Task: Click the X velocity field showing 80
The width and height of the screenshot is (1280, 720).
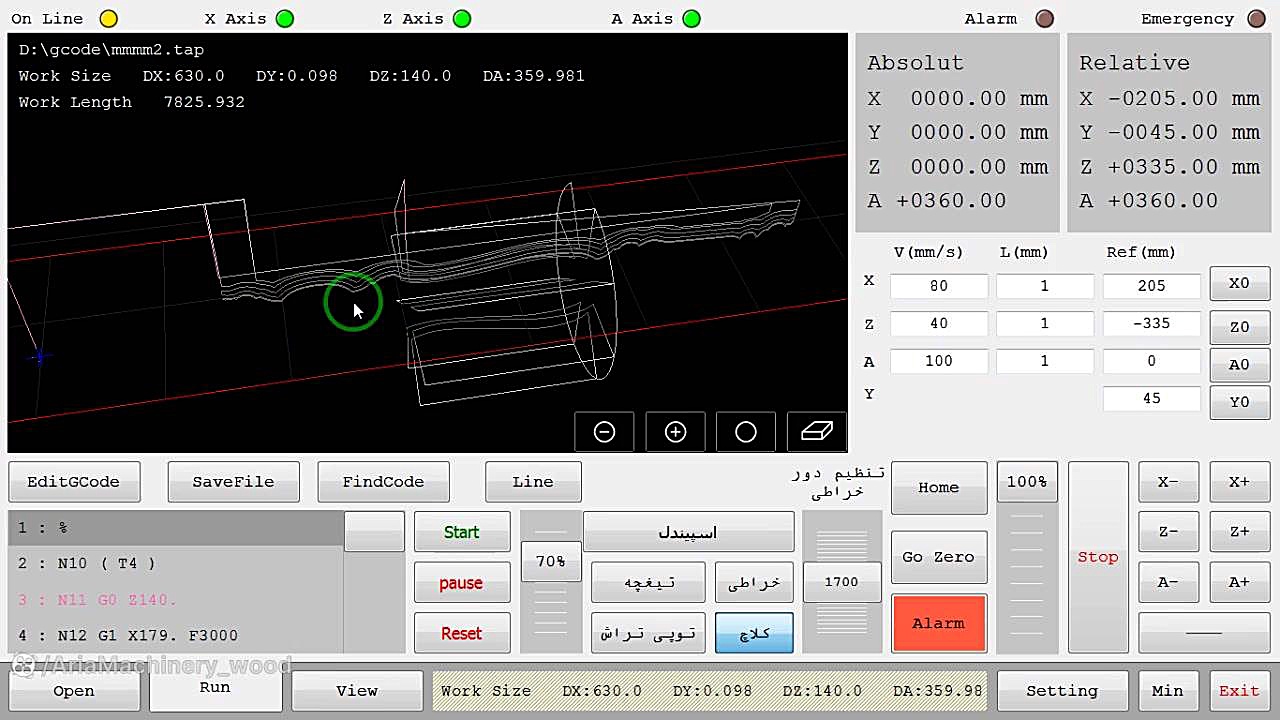Action: pos(939,286)
